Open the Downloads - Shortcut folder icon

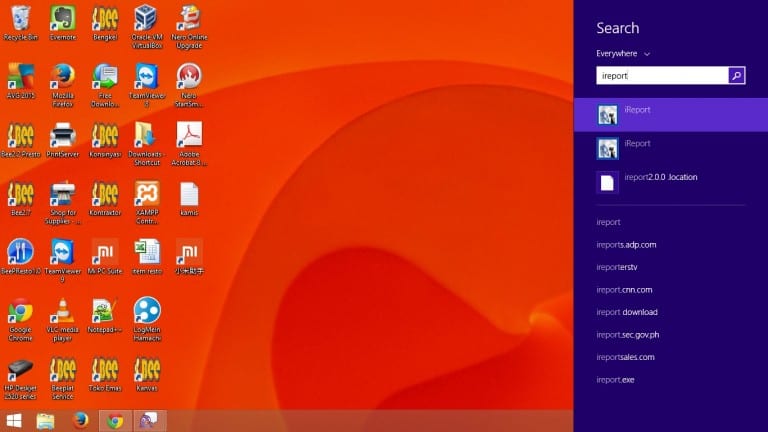[147, 144]
